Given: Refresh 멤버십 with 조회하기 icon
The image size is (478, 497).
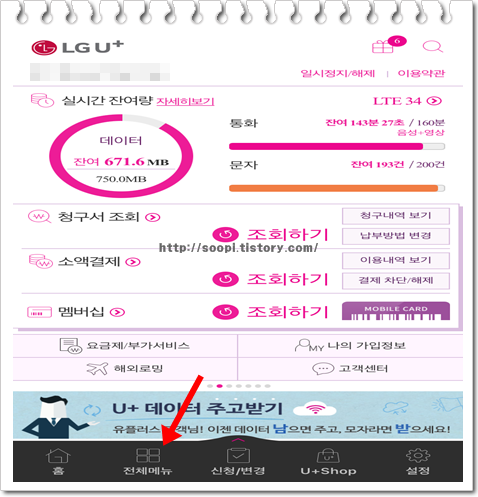Looking at the screenshot, I should (x=225, y=312).
